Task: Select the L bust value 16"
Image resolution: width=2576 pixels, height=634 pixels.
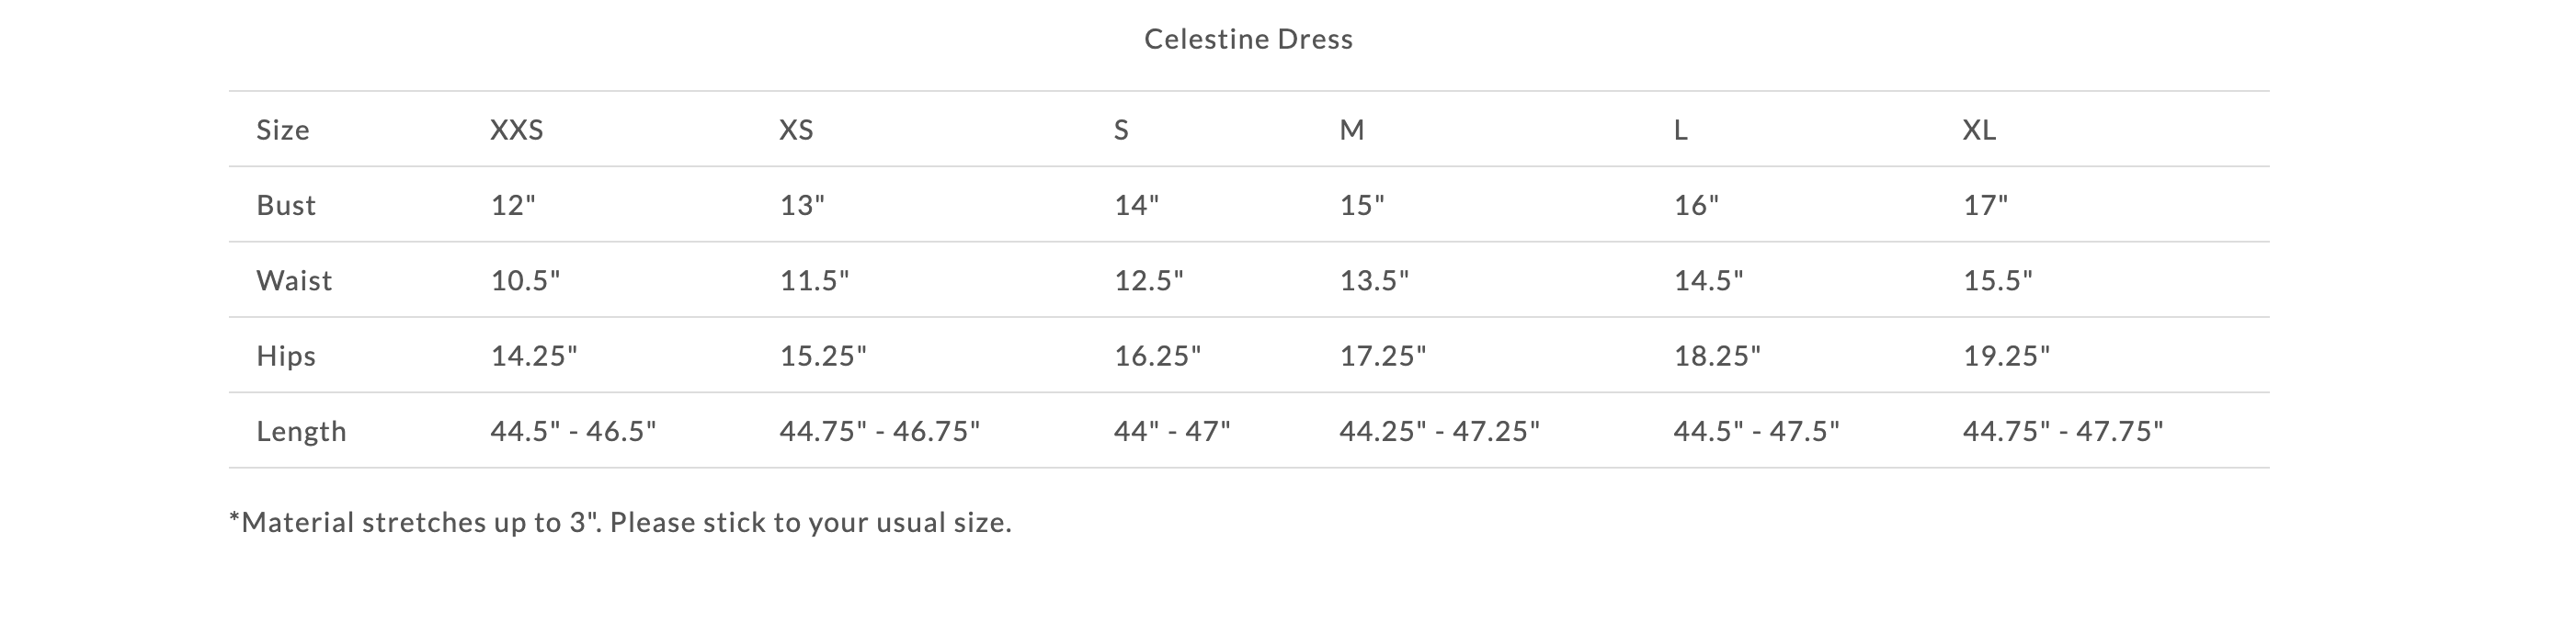Action: (1696, 205)
